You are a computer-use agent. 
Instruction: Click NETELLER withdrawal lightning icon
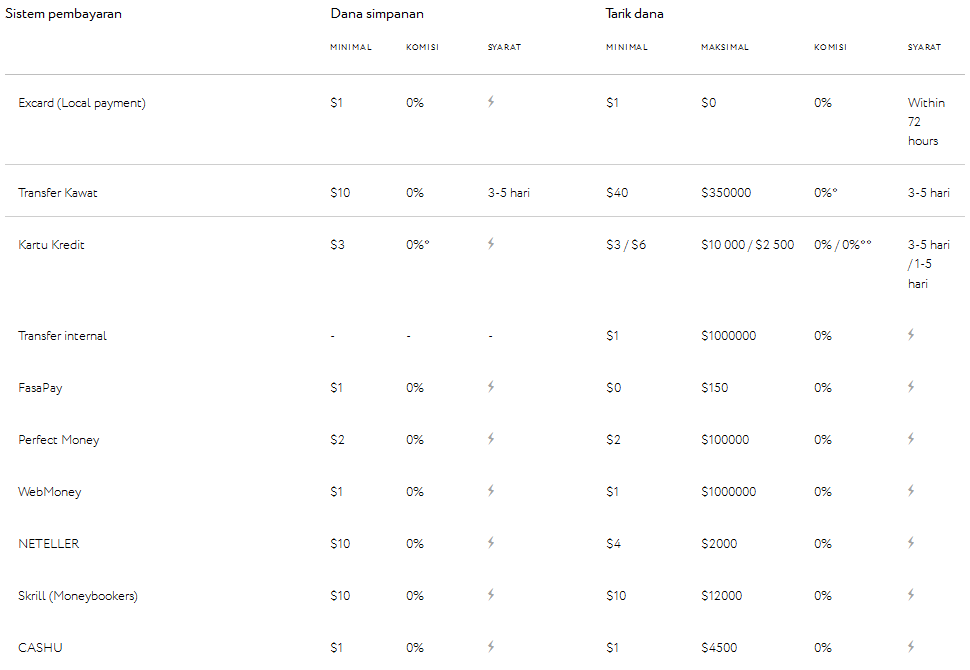pyautogui.click(x=911, y=543)
